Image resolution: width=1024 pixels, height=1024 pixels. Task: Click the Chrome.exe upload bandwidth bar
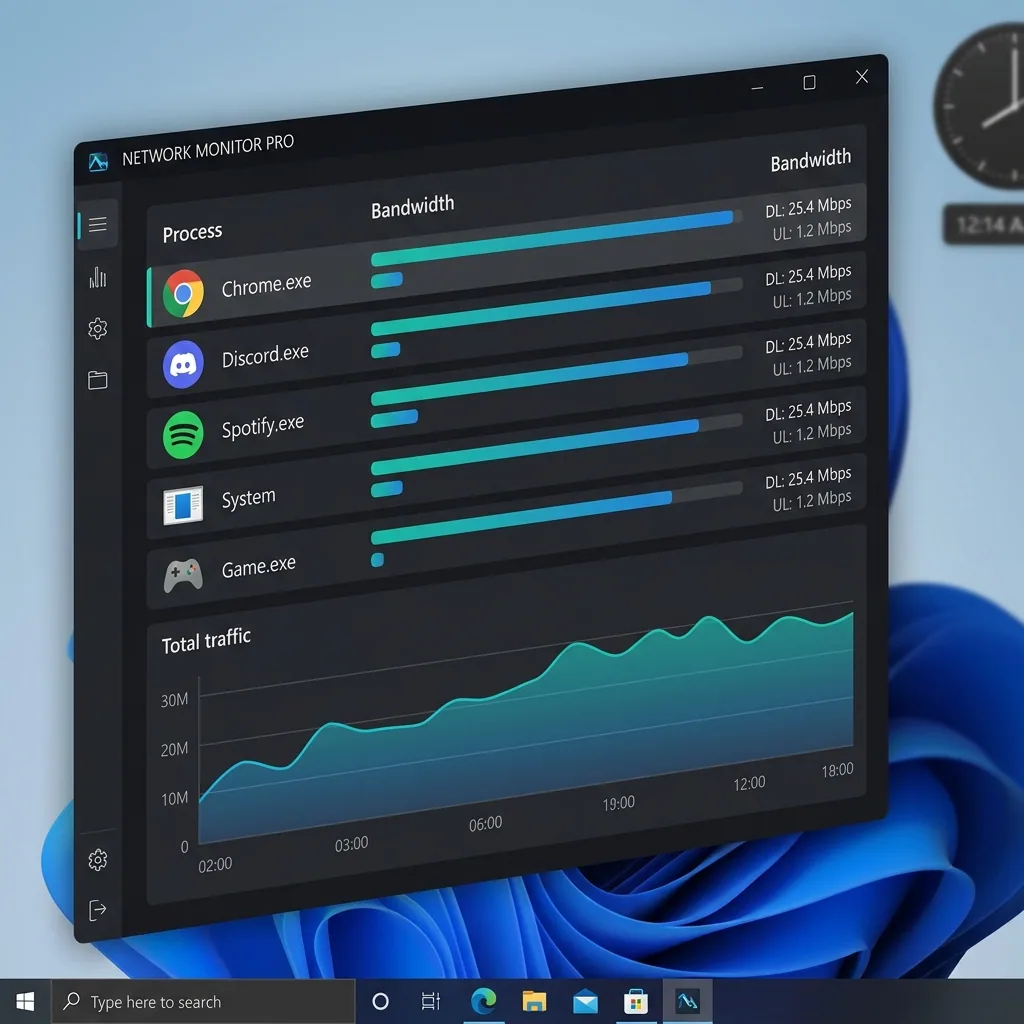point(387,281)
